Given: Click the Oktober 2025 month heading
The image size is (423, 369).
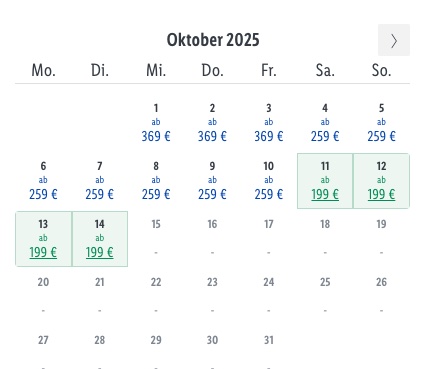Looking at the screenshot, I should [213, 40].
